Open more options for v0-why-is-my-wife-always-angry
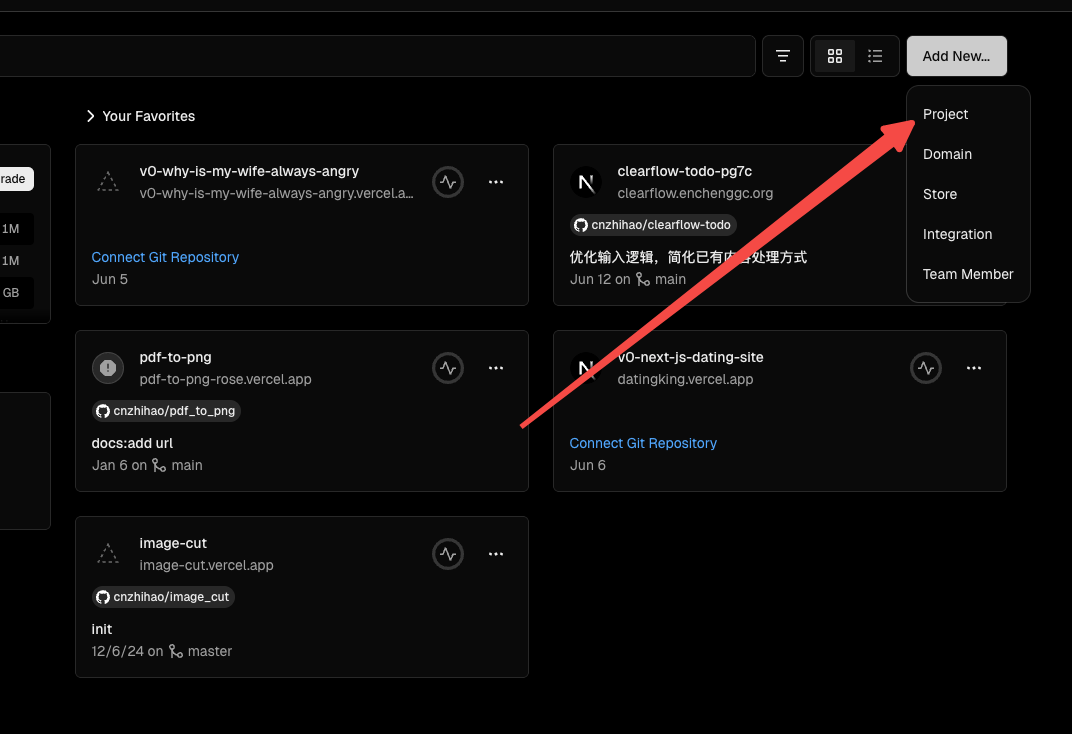This screenshot has height=734, width=1072. 496,182
